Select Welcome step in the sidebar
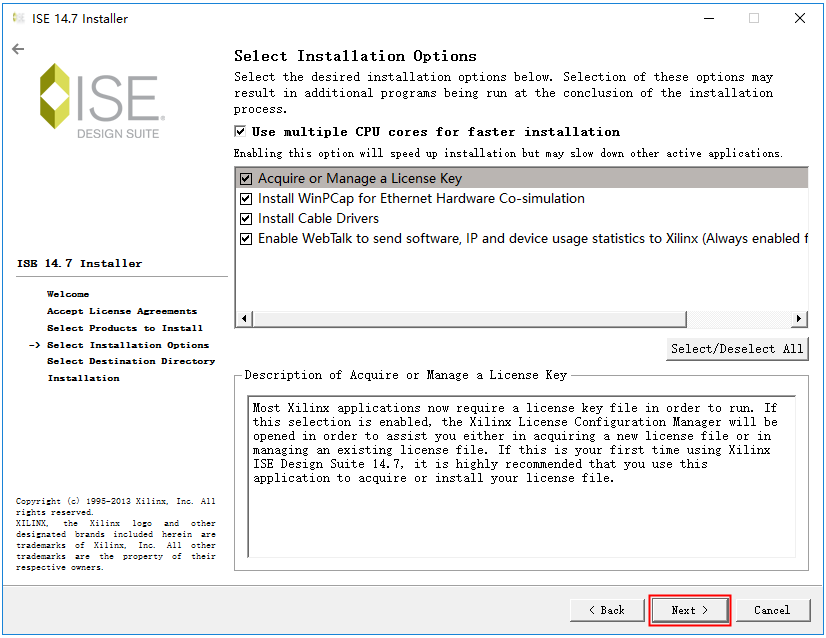Screen dimensions: 826x638 (68, 294)
